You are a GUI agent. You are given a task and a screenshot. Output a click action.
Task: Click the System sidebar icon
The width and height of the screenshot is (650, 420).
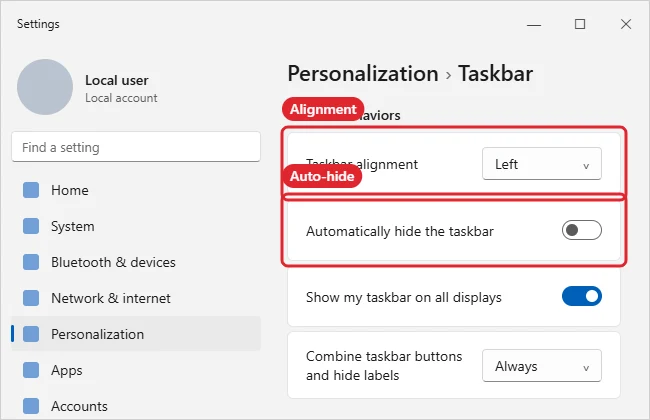(31, 226)
